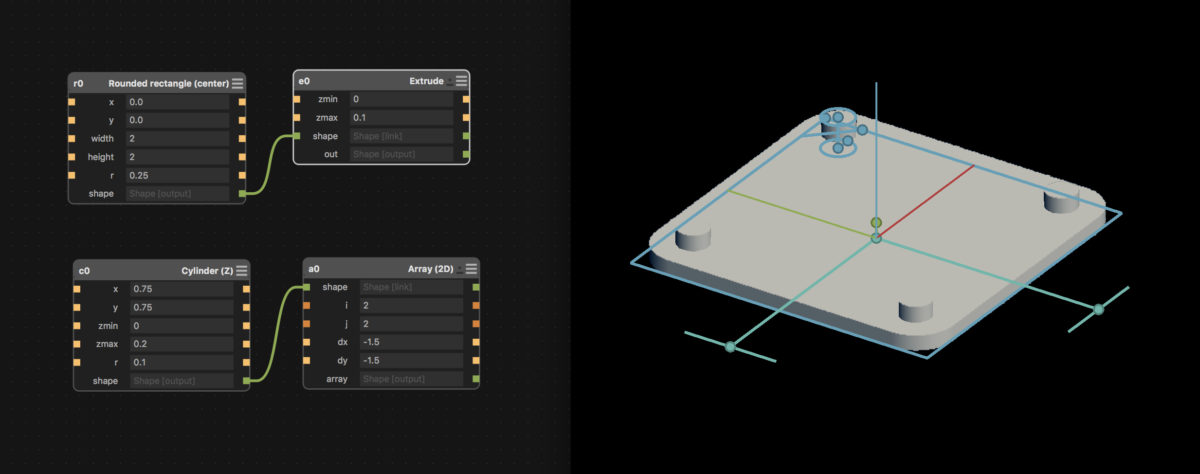Click the e0 zmin value field
Viewport: 1200px width, 474px height.
(401, 100)
